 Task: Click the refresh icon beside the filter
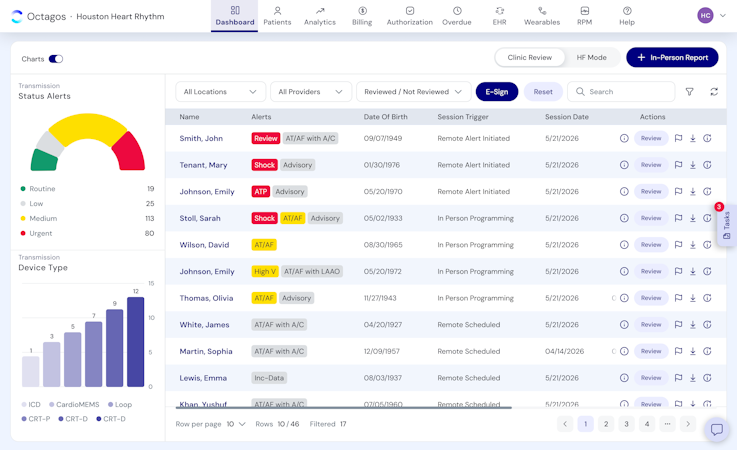(714, 92)
